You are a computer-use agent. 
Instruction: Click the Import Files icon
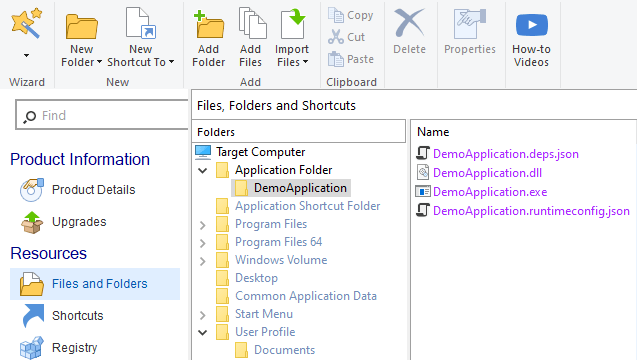pyautogui.click(x=292, y=24)
